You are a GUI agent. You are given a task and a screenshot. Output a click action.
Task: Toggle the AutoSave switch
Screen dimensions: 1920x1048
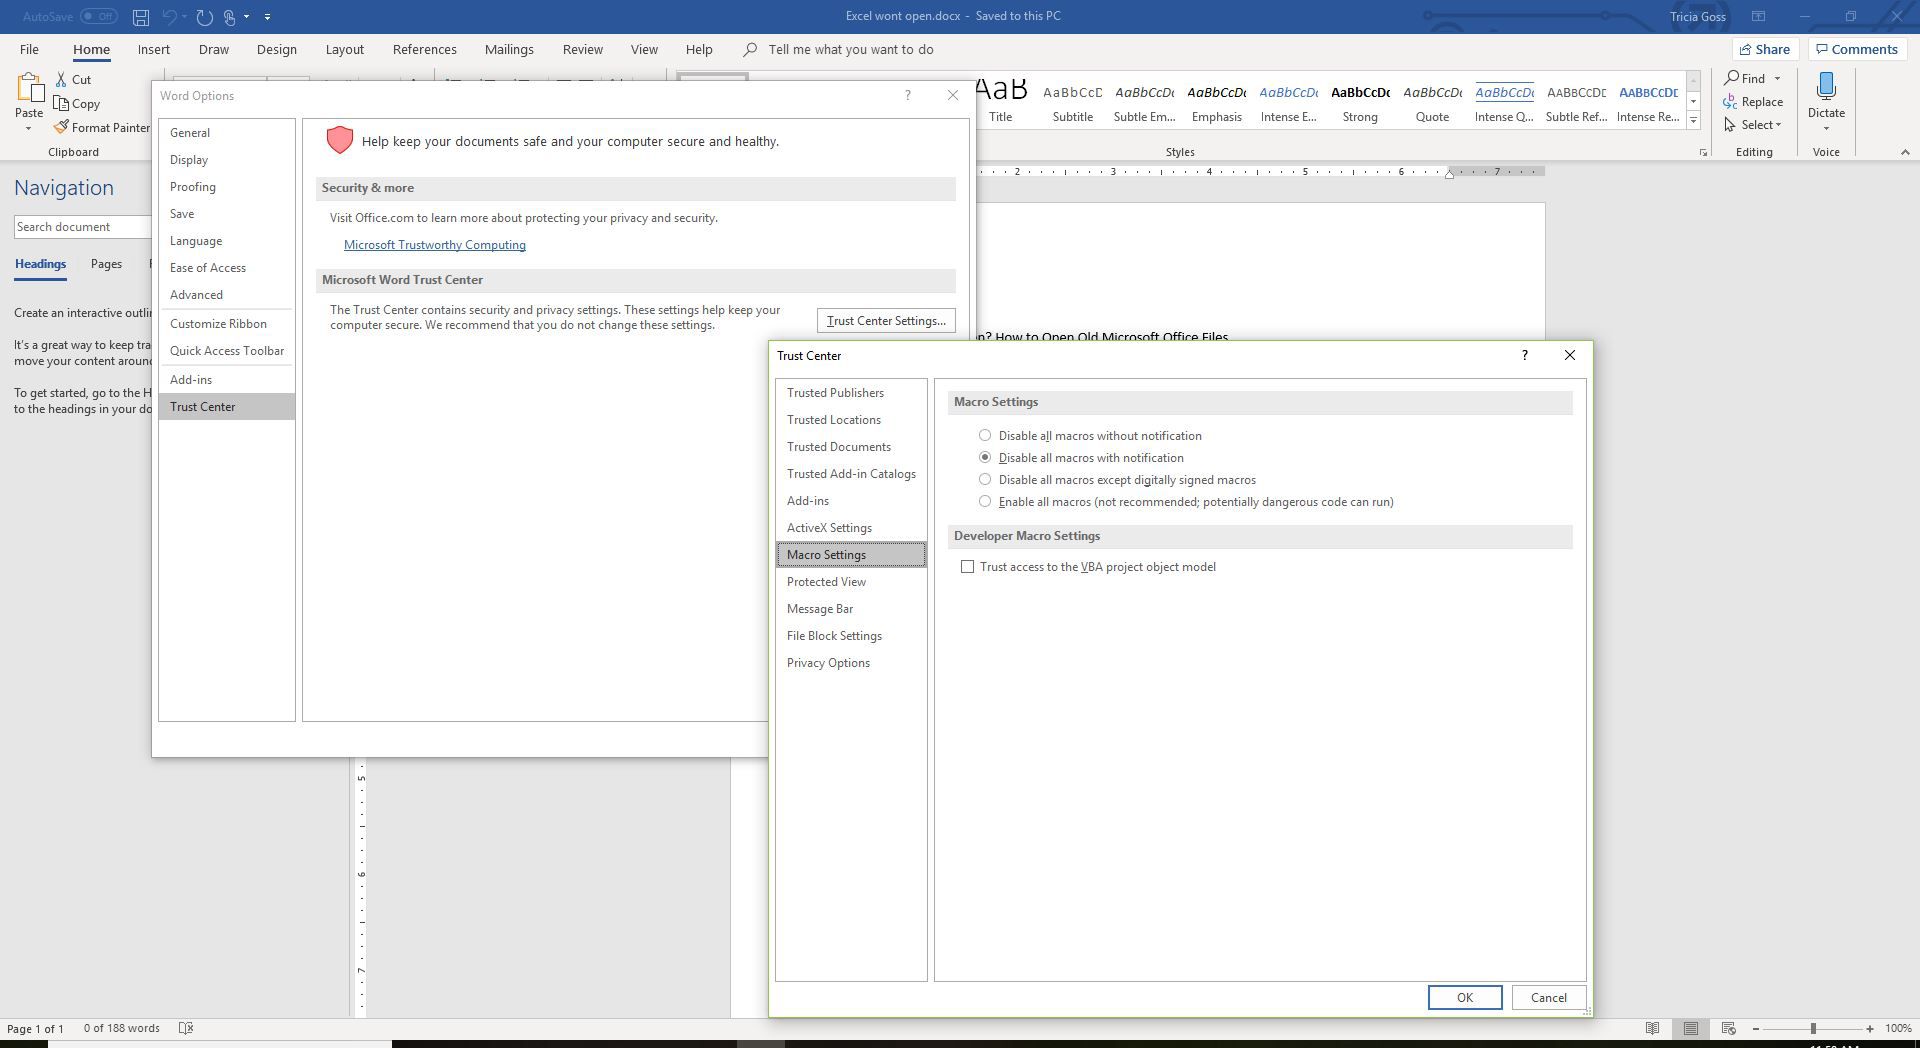point(98,17)
